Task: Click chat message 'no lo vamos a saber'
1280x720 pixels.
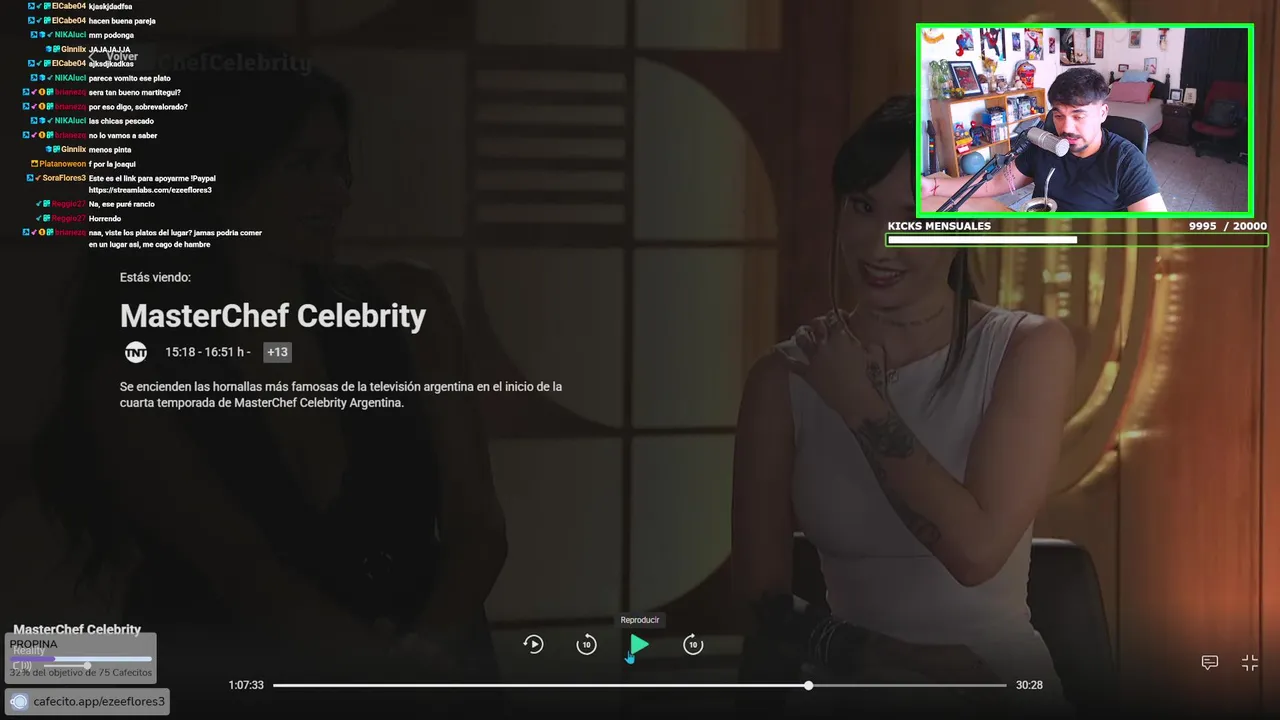Action: (123, 135)
